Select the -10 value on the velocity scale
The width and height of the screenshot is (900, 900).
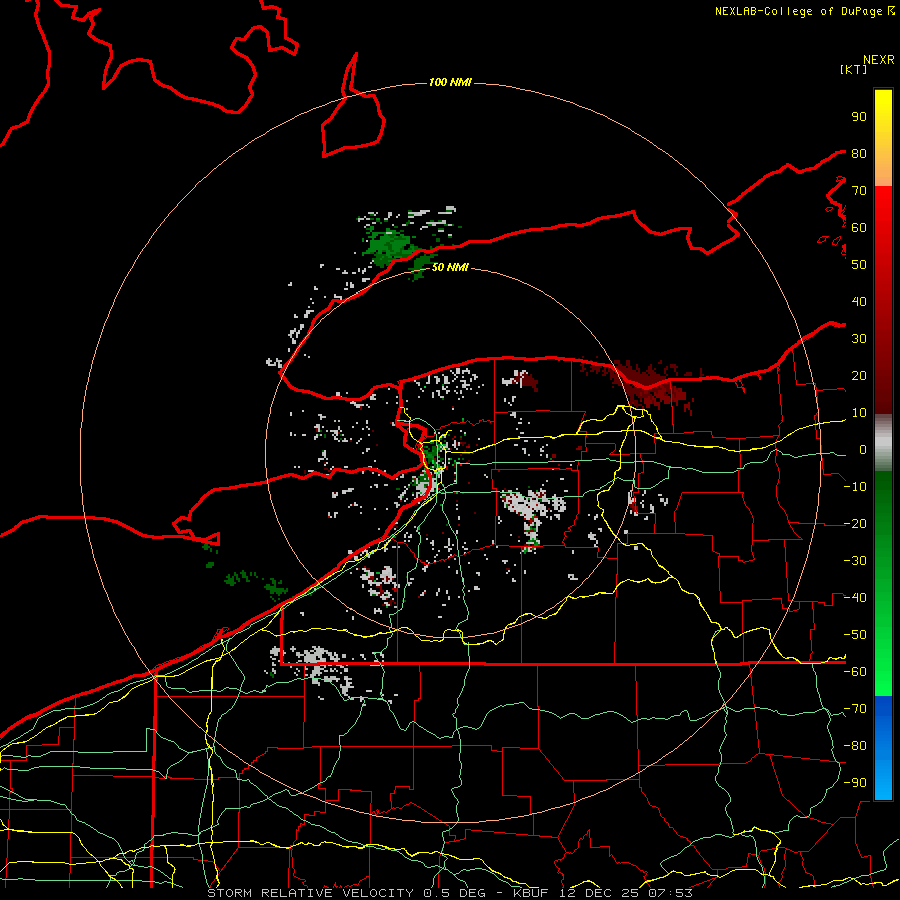(855, 487)
